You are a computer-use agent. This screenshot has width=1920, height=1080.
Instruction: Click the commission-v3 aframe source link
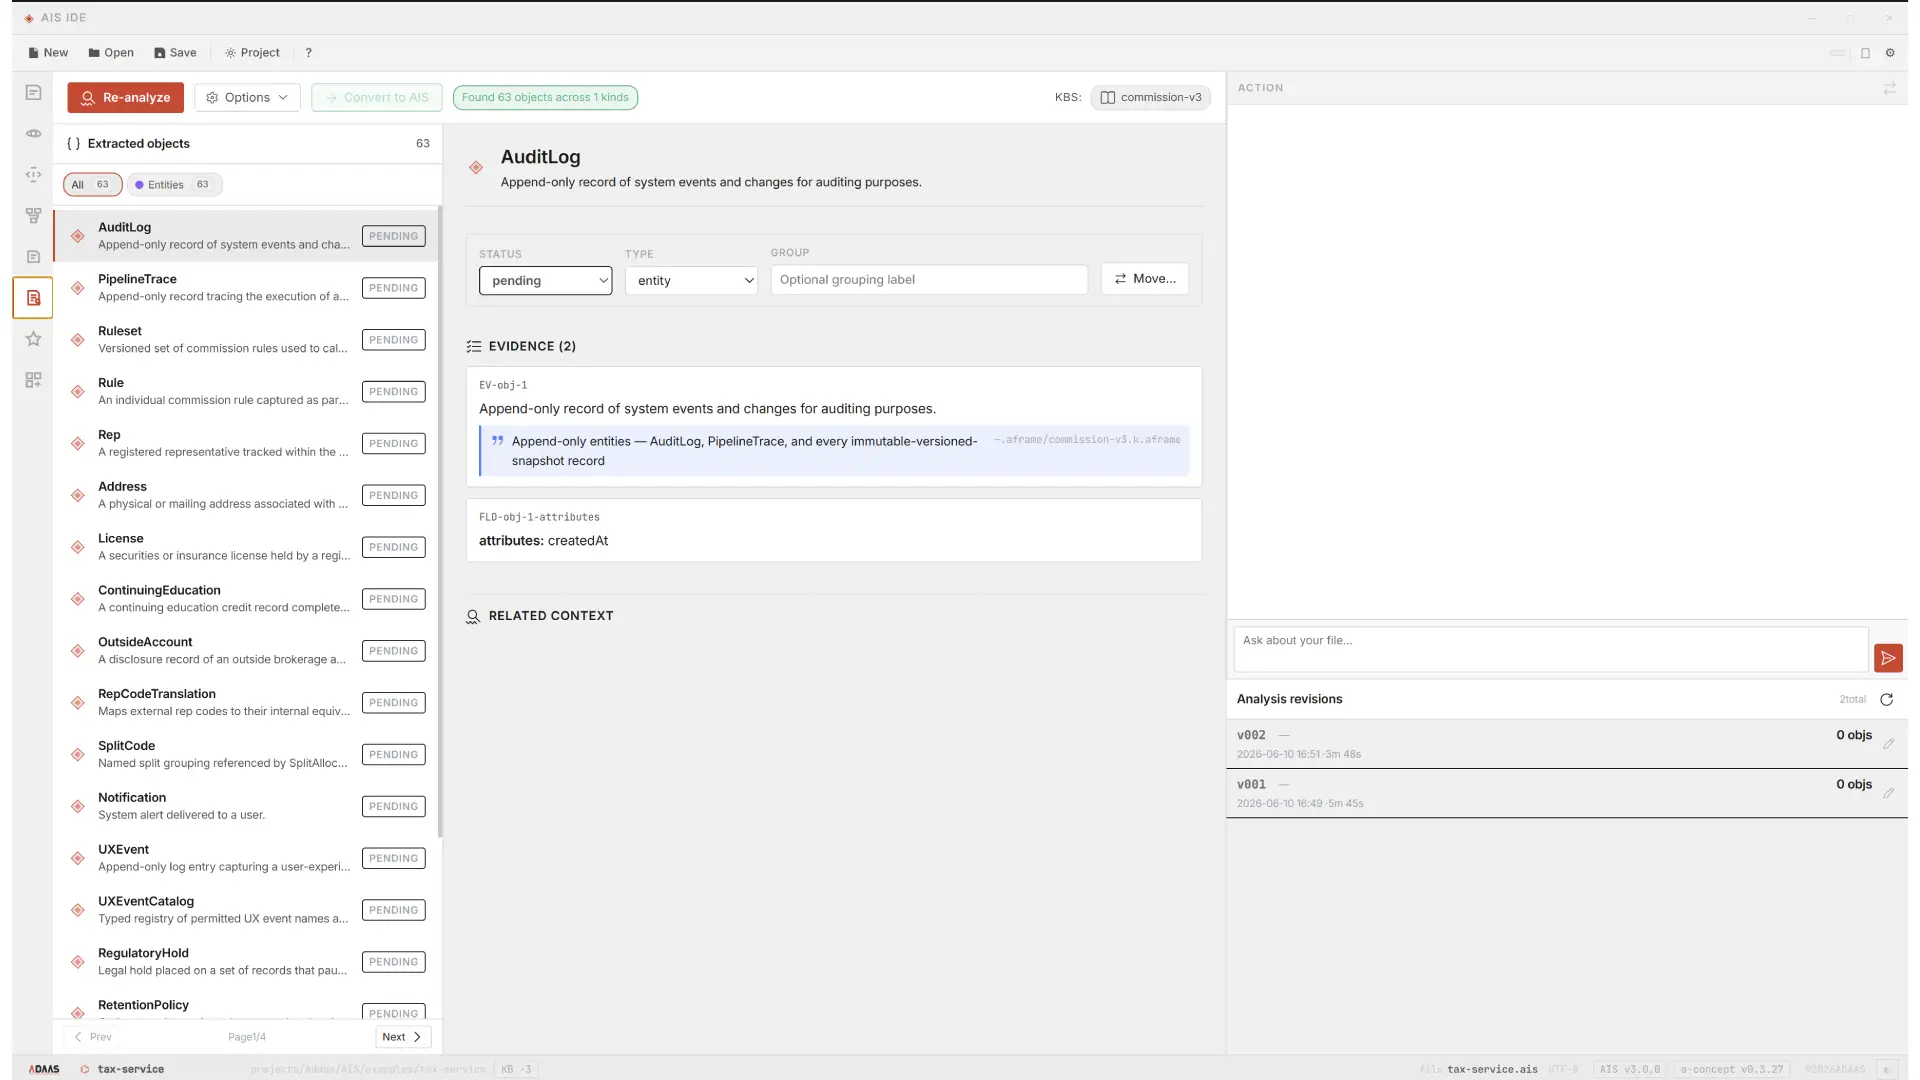click(1087, 440)
